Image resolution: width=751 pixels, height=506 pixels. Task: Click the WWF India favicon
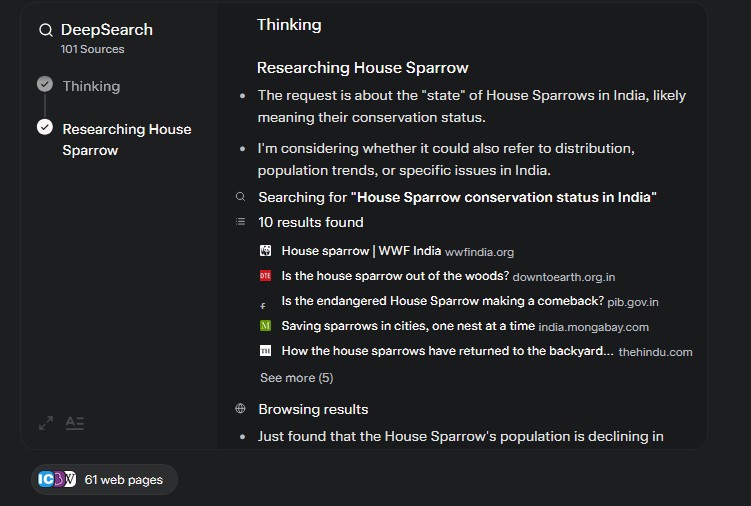click(265, 251)
